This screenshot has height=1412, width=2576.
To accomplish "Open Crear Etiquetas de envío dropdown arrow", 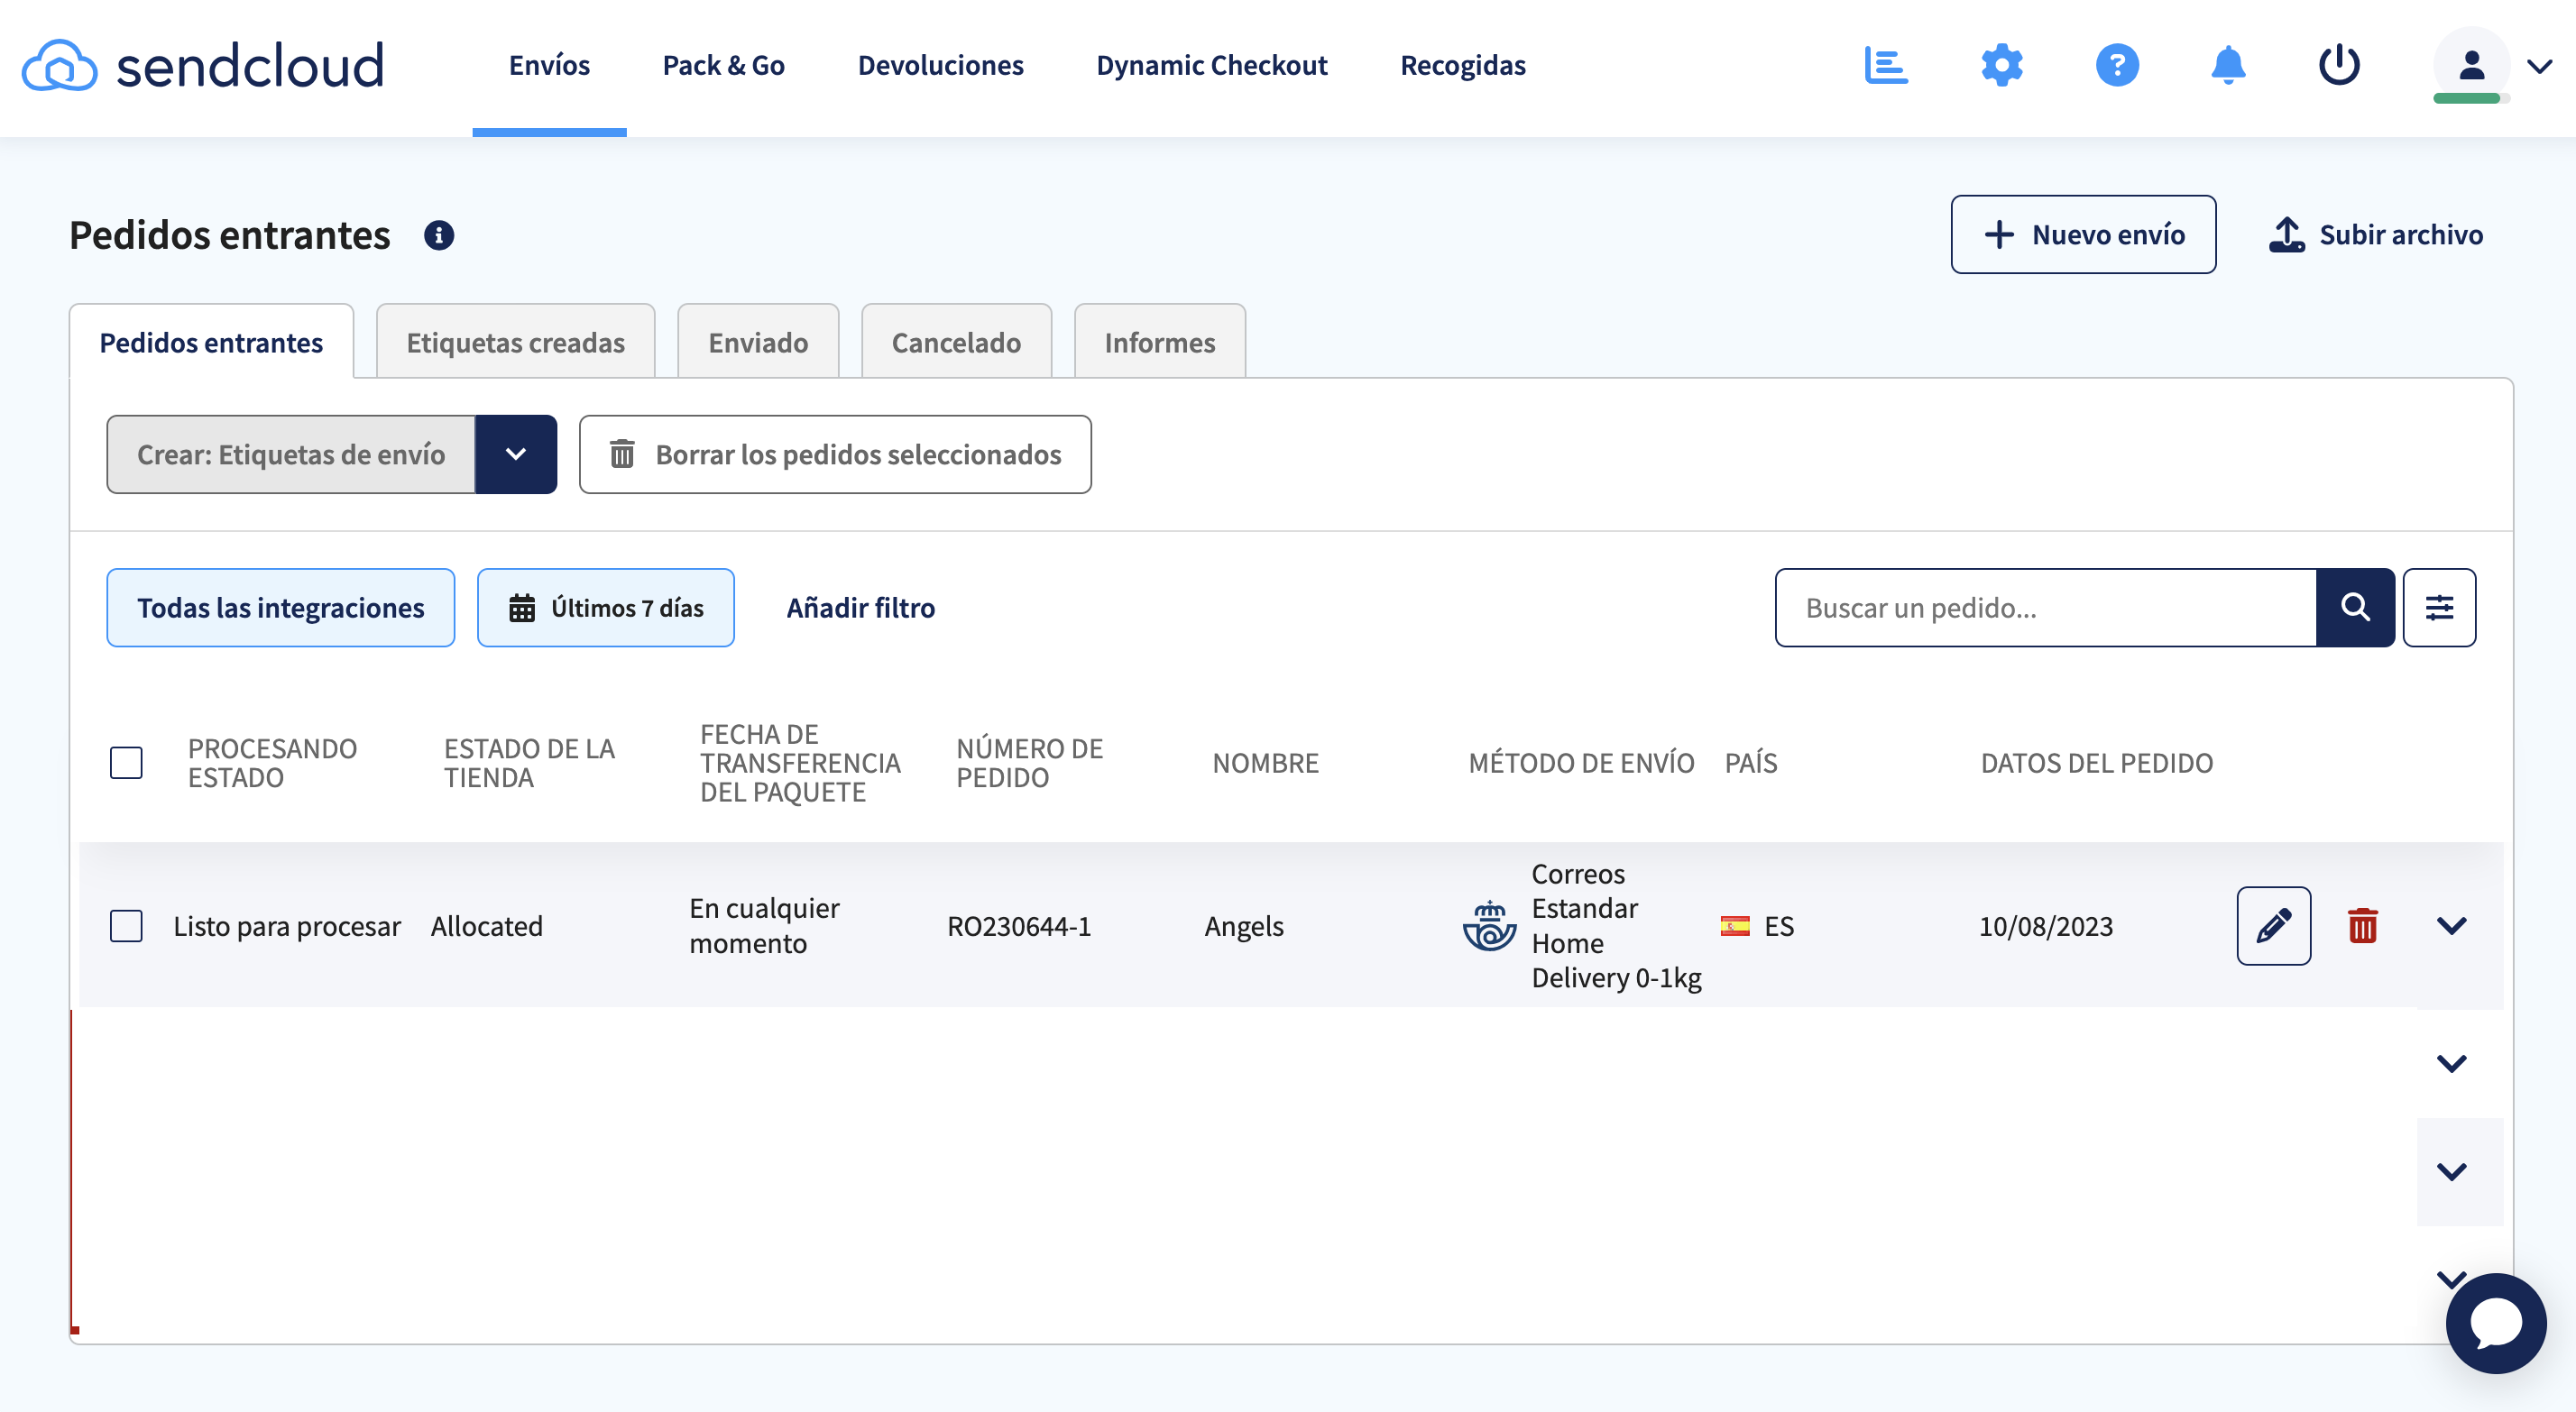I will click(x=515, y=454).
